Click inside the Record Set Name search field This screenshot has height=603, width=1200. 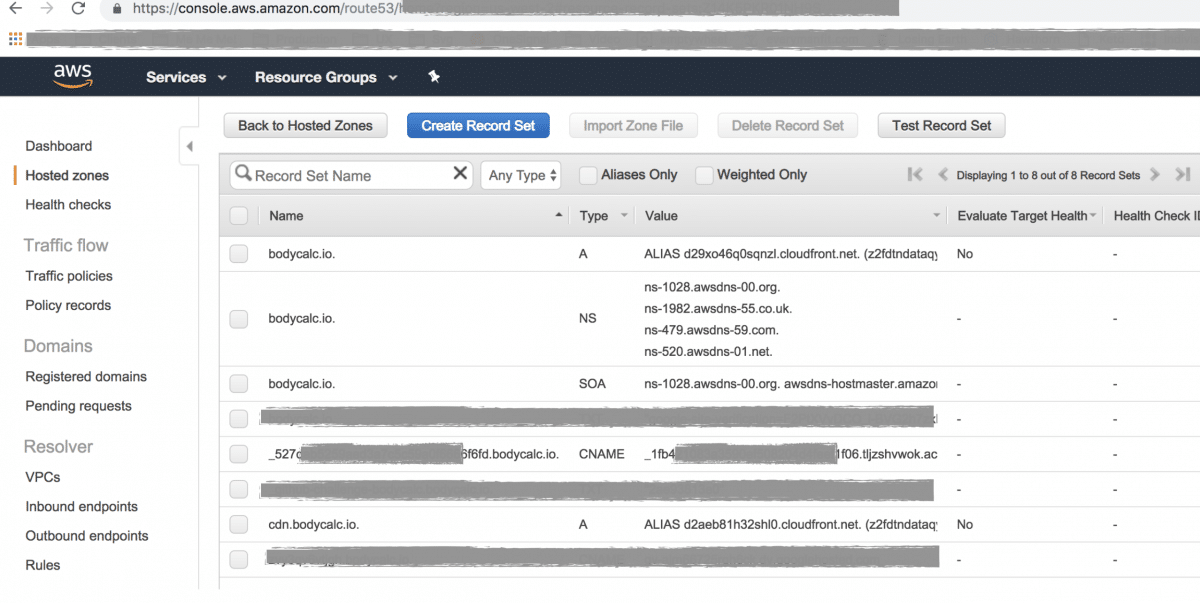pos(350,174)
